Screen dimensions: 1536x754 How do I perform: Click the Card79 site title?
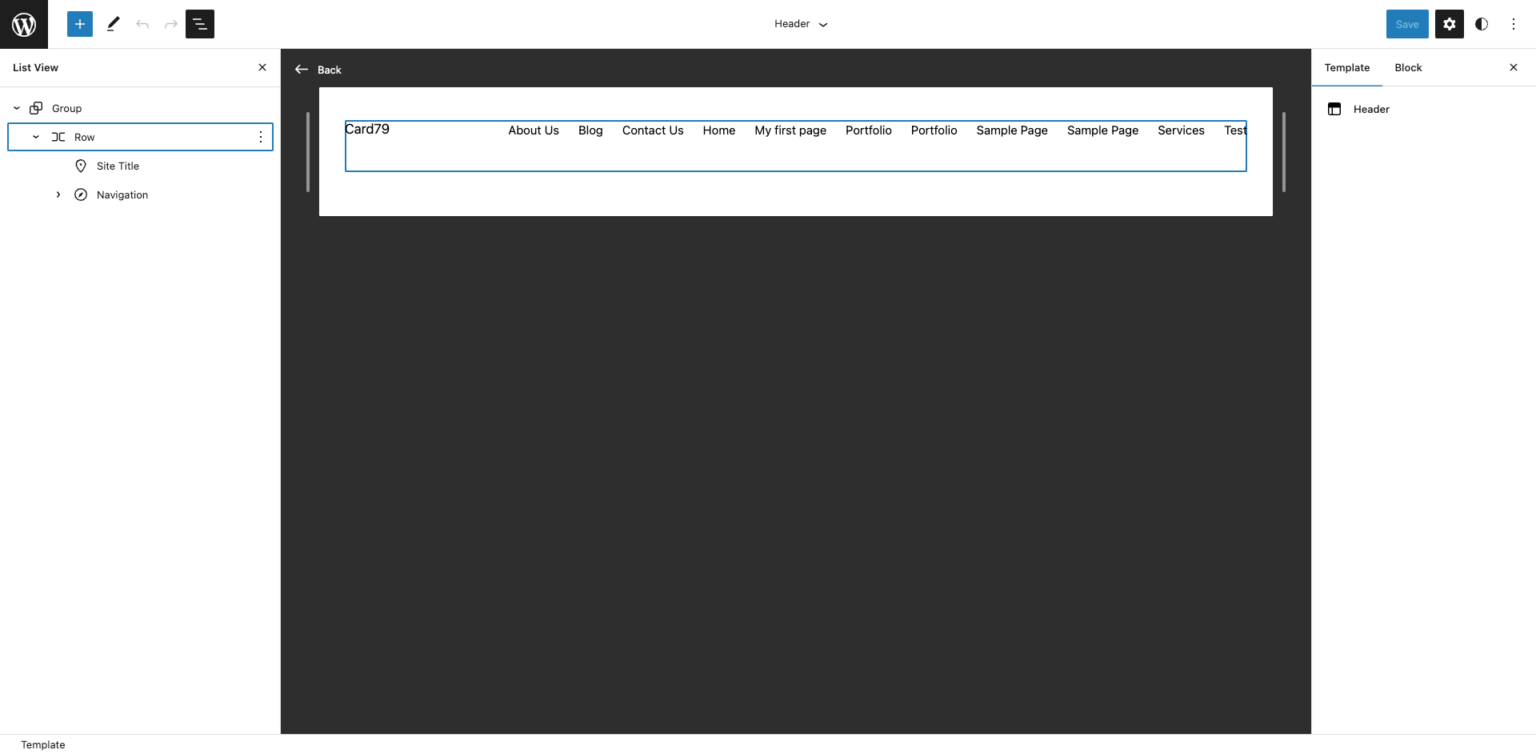pyautogui.click(x=367, y=129)
